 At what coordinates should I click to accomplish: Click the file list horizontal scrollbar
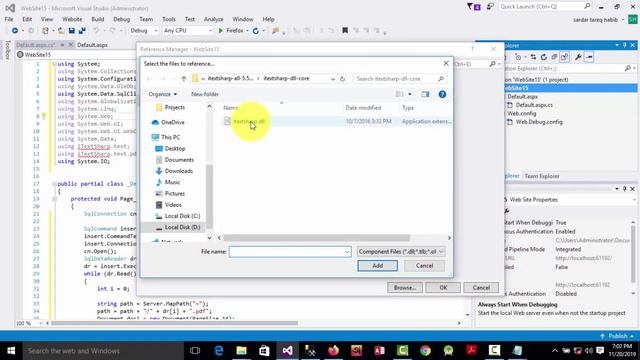316,238
